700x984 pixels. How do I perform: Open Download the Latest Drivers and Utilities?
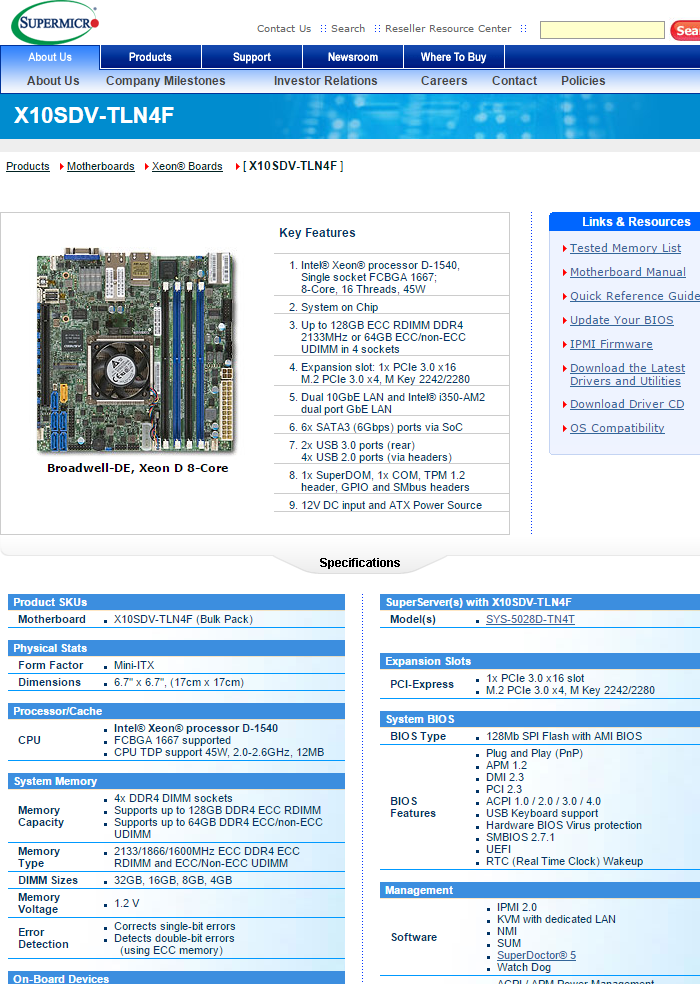(x=627, y=375)
